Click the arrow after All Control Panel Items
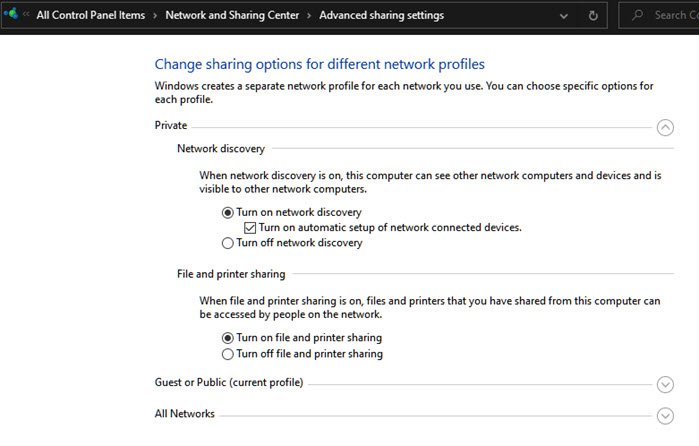 pos(155,16)
